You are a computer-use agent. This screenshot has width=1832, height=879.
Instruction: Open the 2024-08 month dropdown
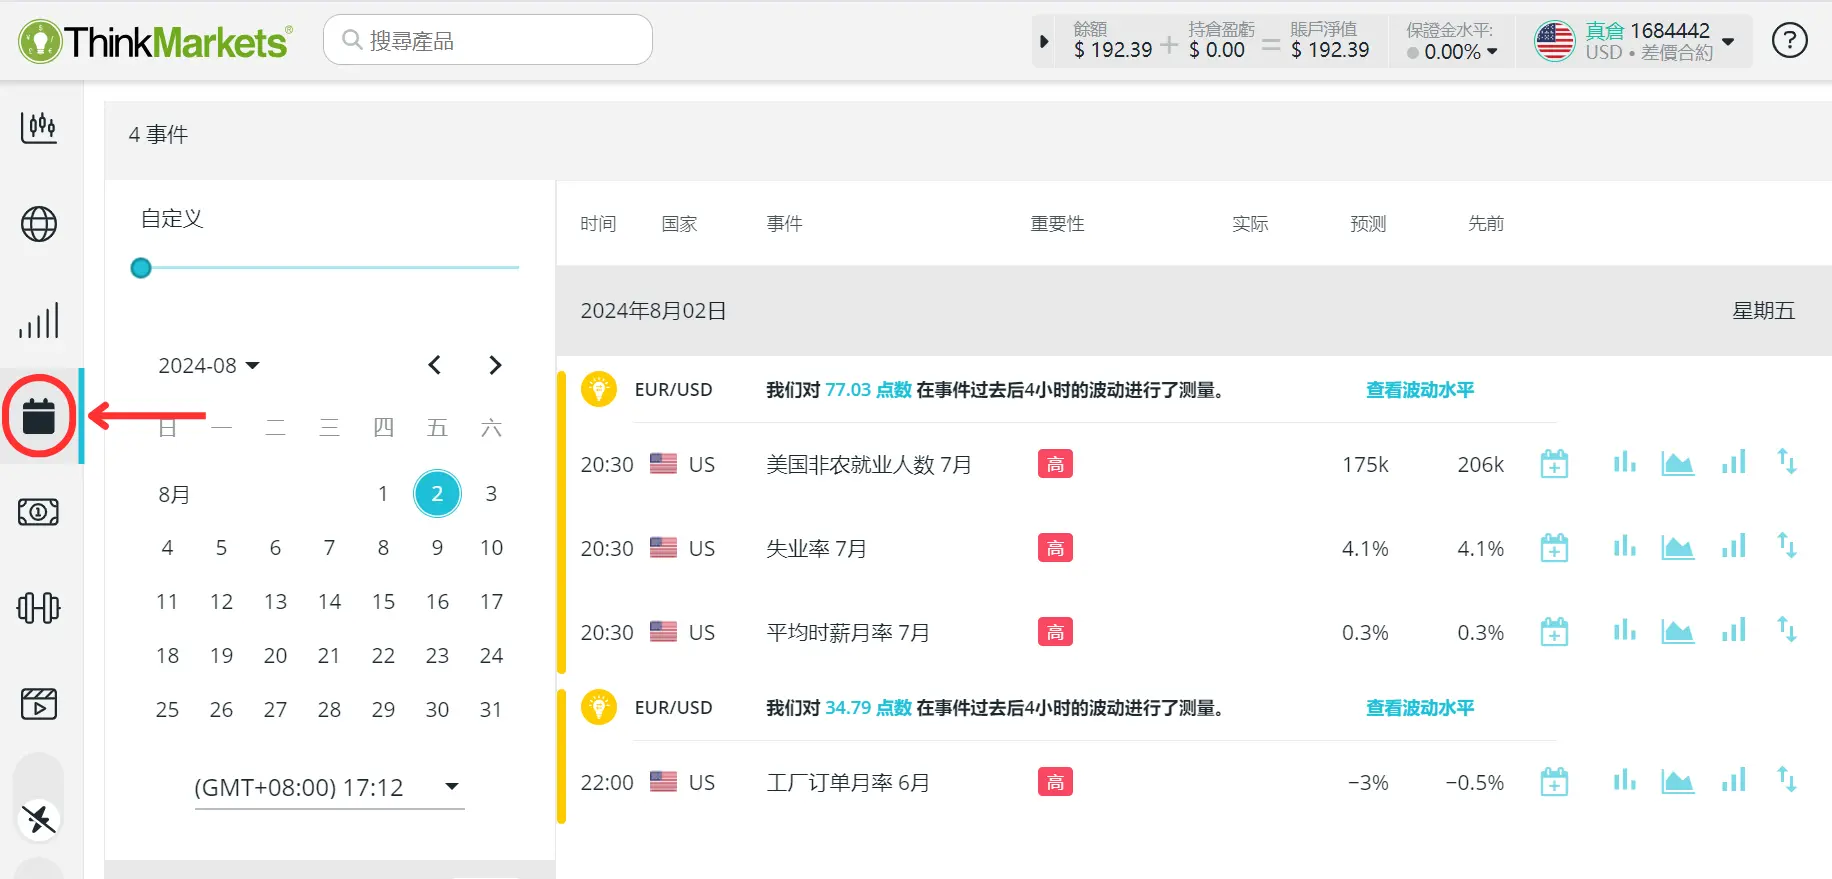point(209,366)
